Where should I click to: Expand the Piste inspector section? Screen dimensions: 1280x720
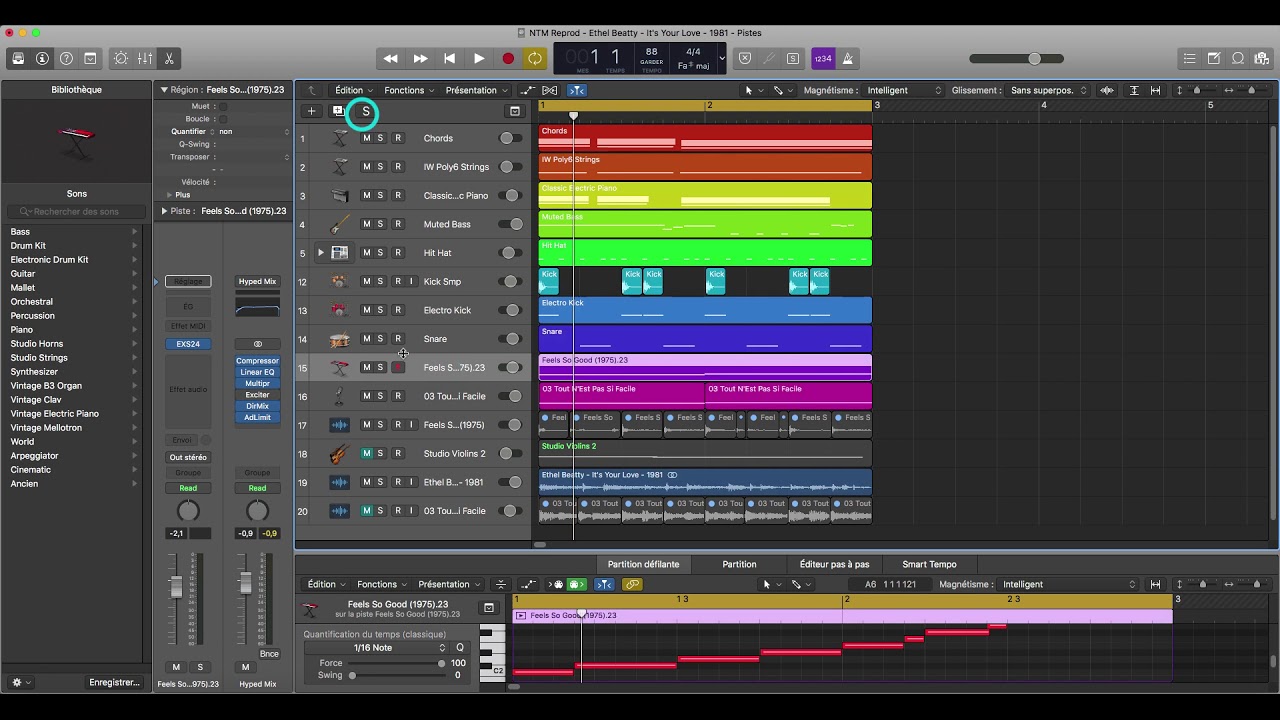pyautogui.click(x=164, y=211)
